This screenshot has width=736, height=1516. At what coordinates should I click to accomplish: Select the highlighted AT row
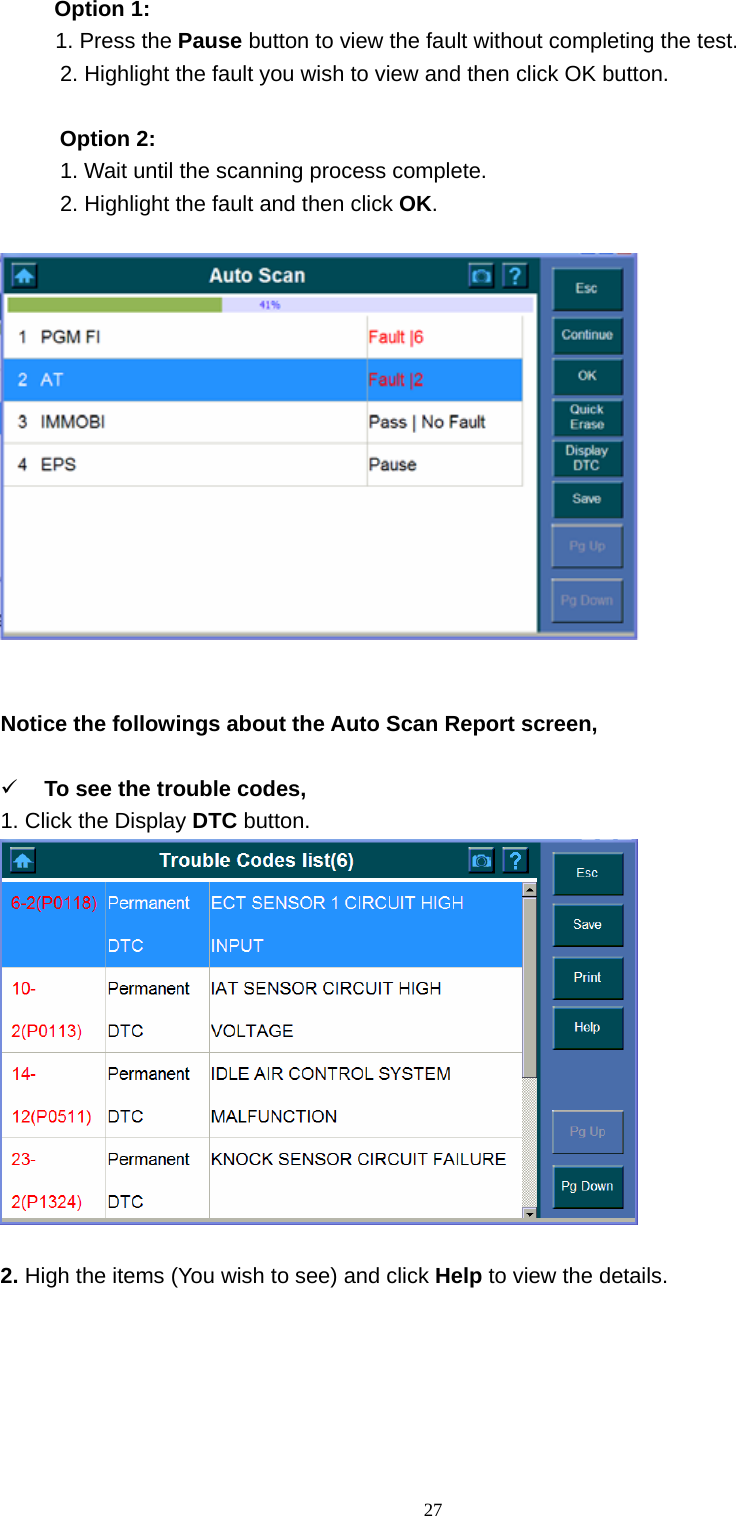tap(263, 380)
